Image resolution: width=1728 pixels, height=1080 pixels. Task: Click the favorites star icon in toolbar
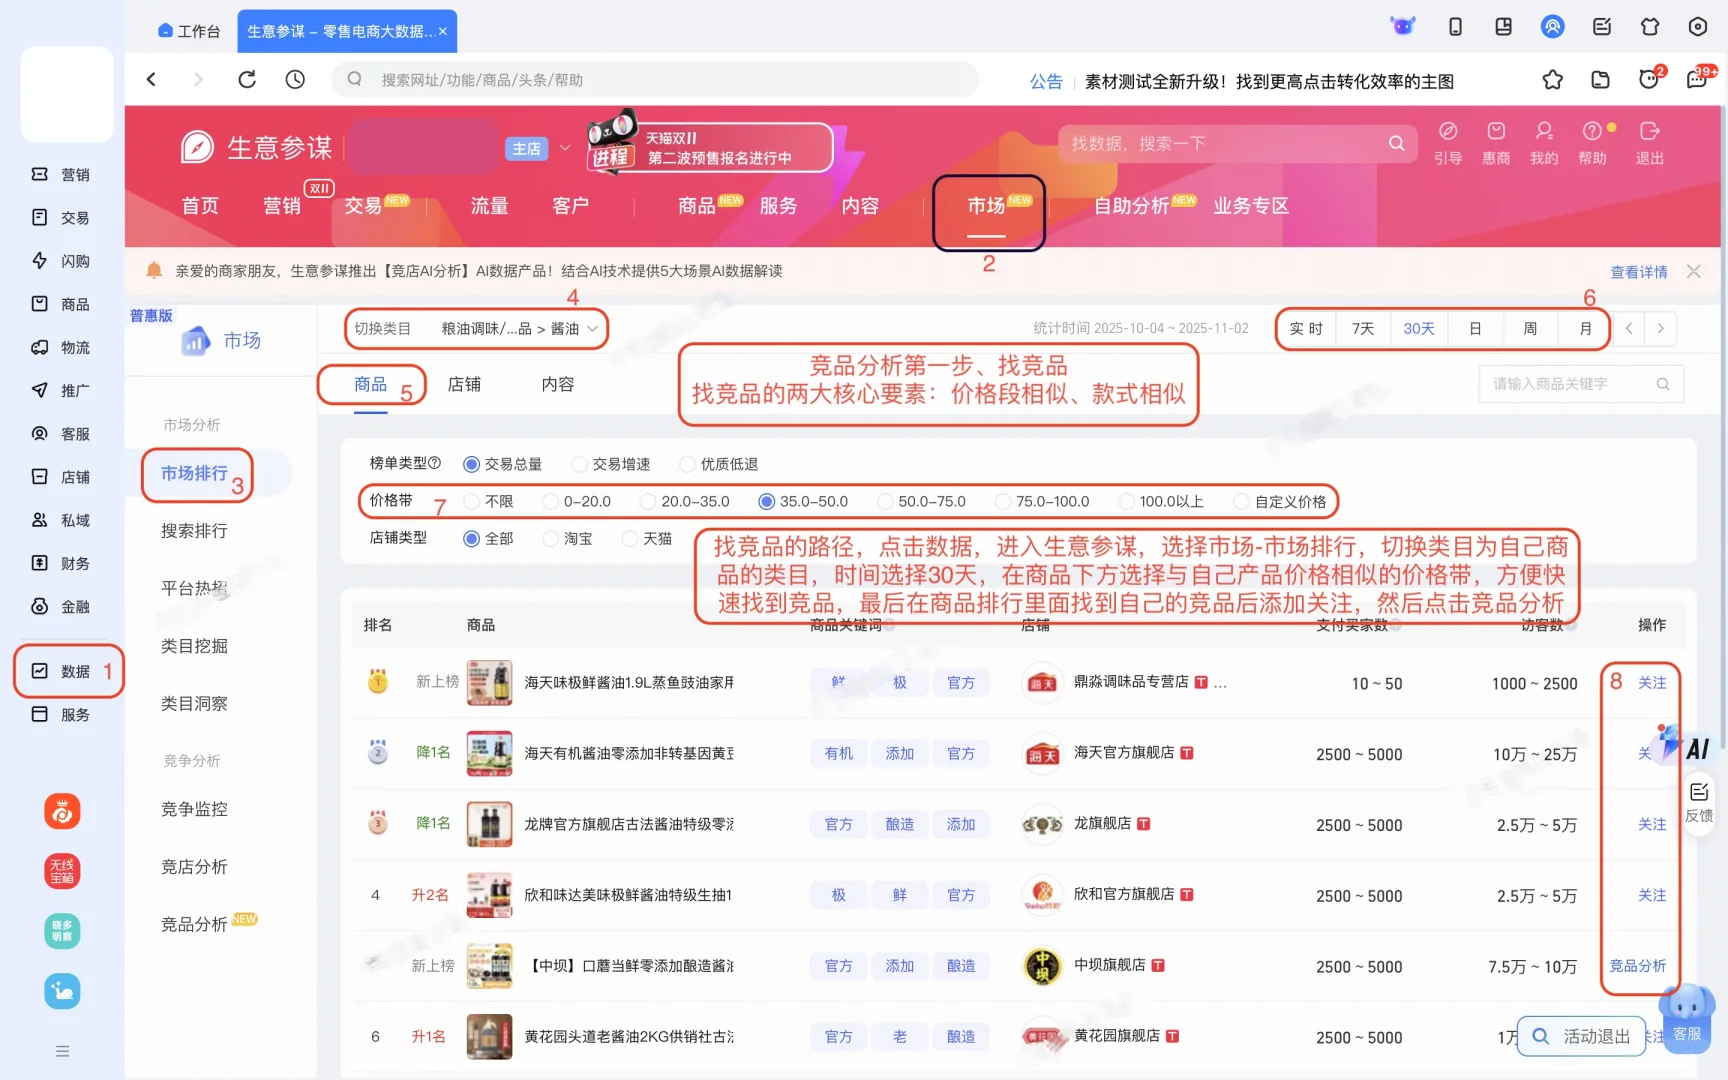pyautogui.click(x=1552, y=80)
